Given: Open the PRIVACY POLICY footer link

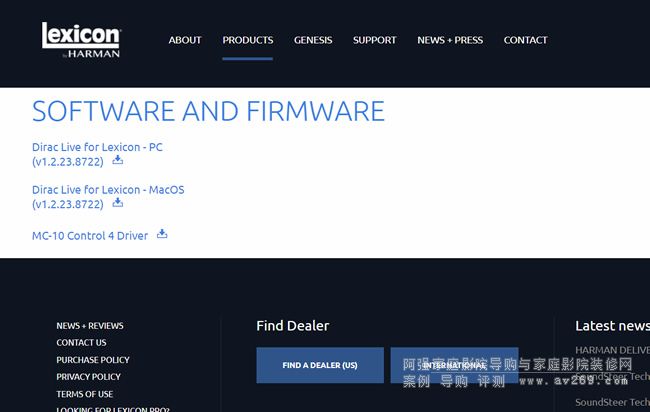Looking at the screenshot, I should pos(88,377).
